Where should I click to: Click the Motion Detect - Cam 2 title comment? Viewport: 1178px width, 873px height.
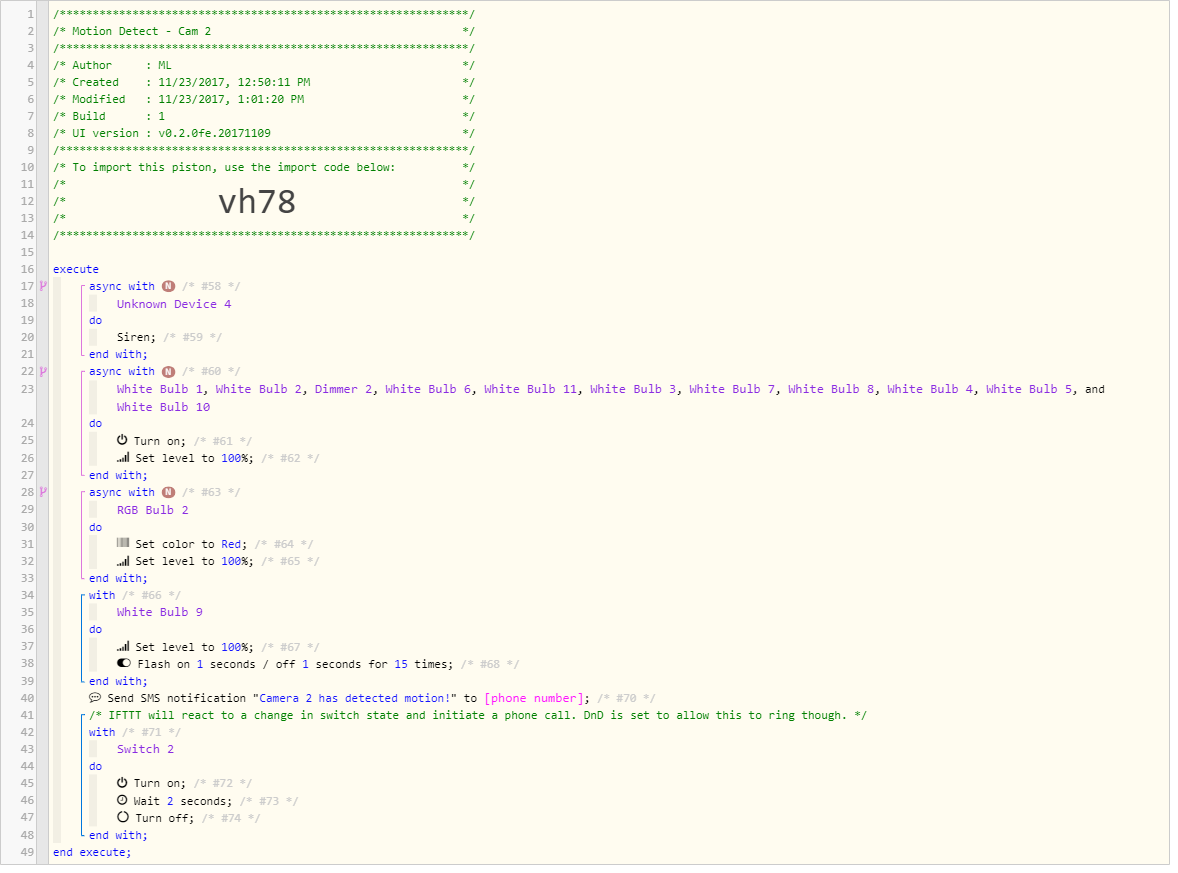141,31
